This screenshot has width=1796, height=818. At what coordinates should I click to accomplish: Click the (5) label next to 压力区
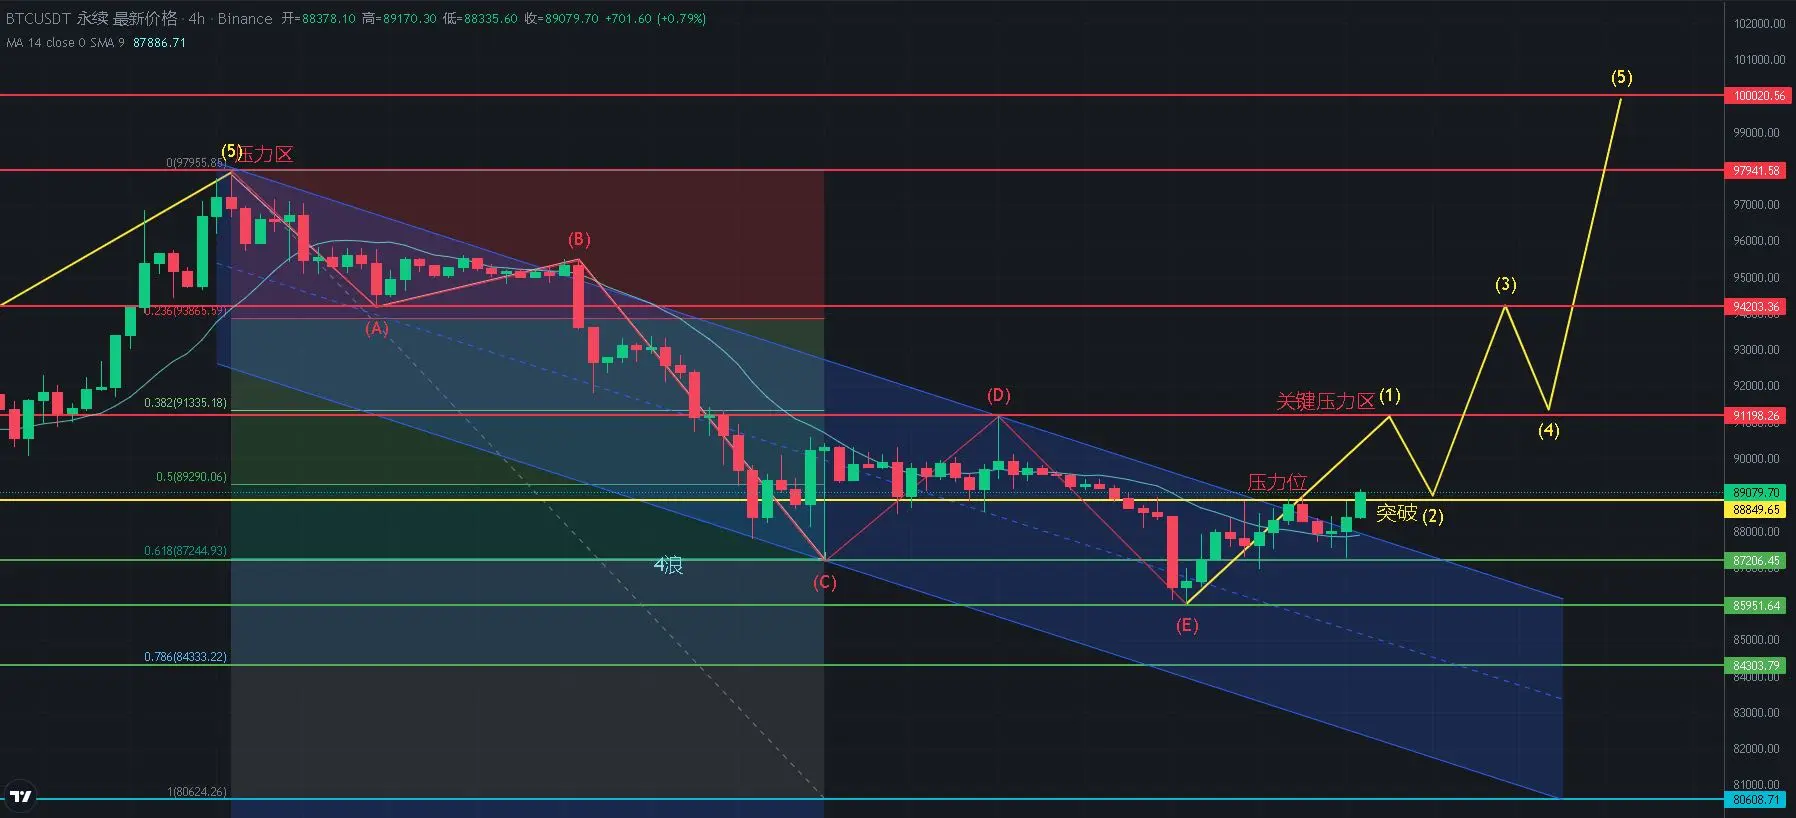pos(230,152)
